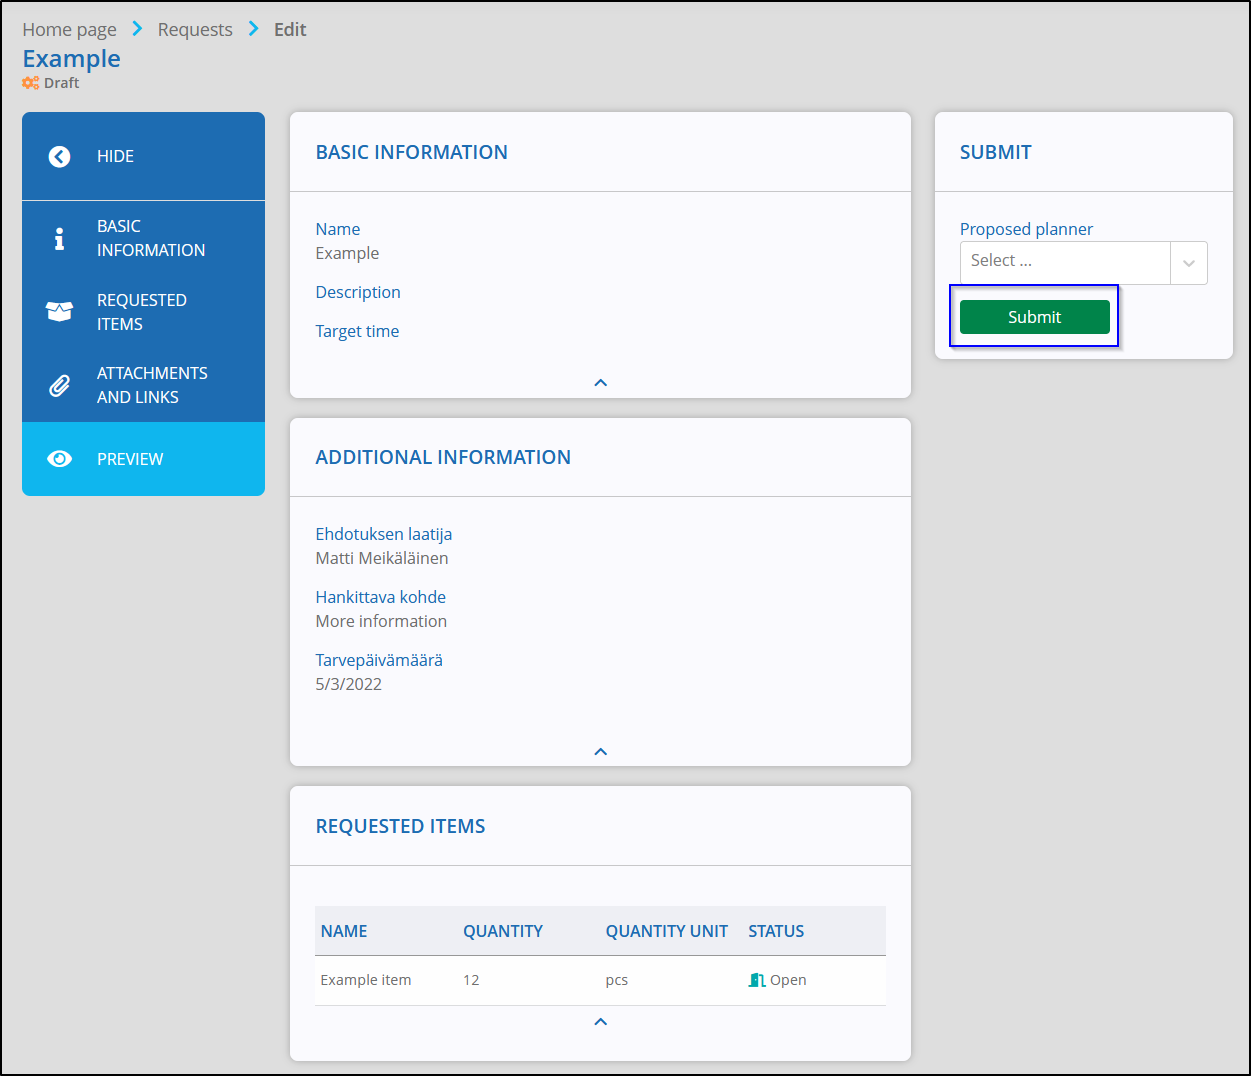Click the Open status door icon
1251x1076 pixels.
tap(757, 980)
